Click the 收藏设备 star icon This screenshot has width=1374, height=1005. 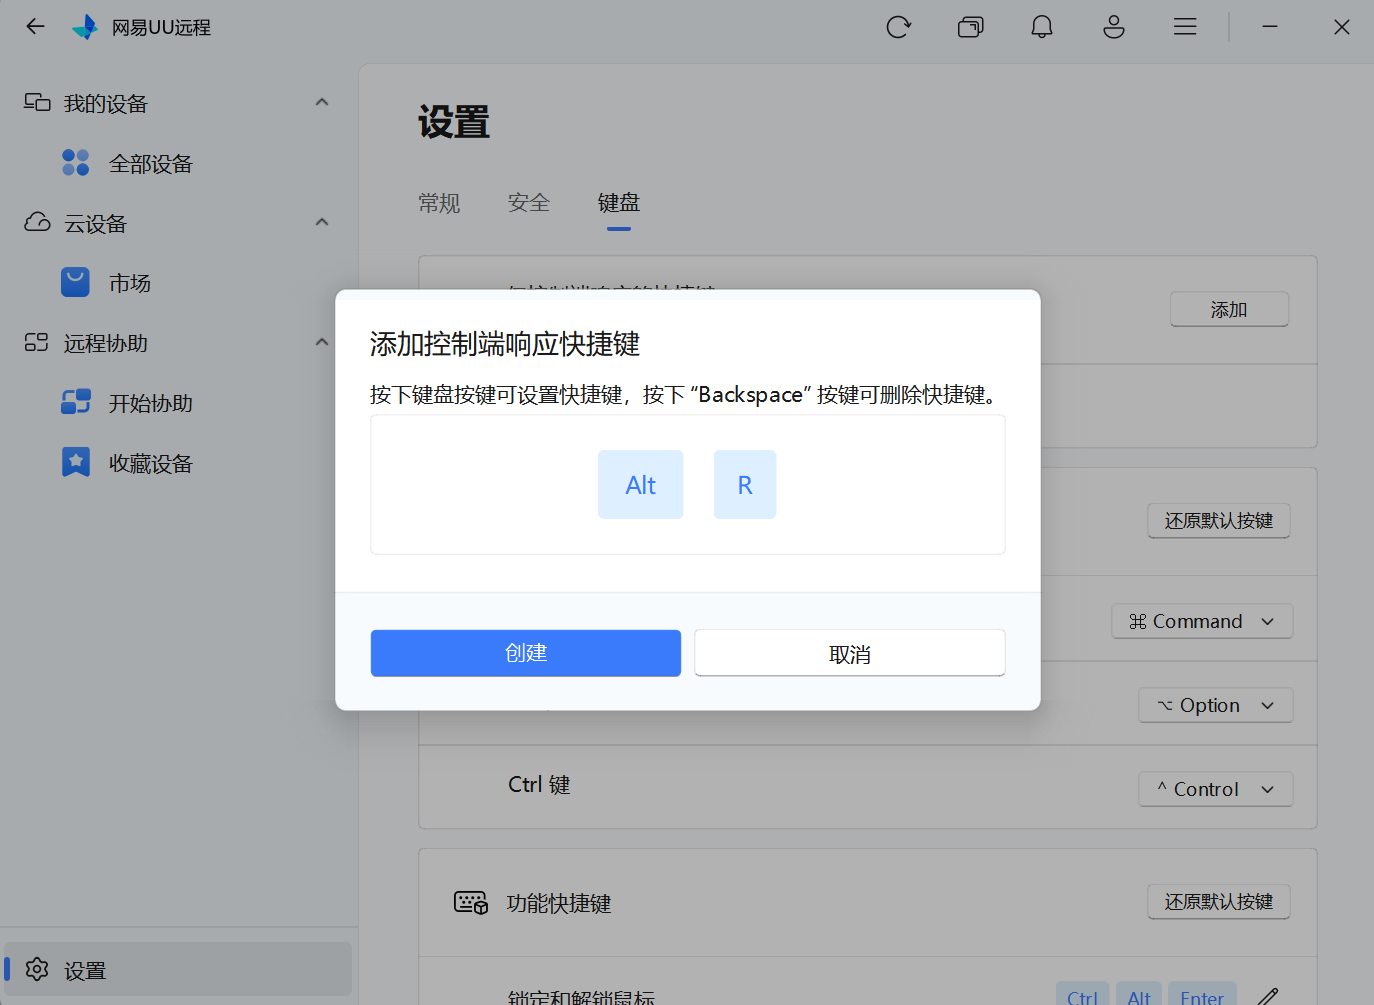coord(76,462)
